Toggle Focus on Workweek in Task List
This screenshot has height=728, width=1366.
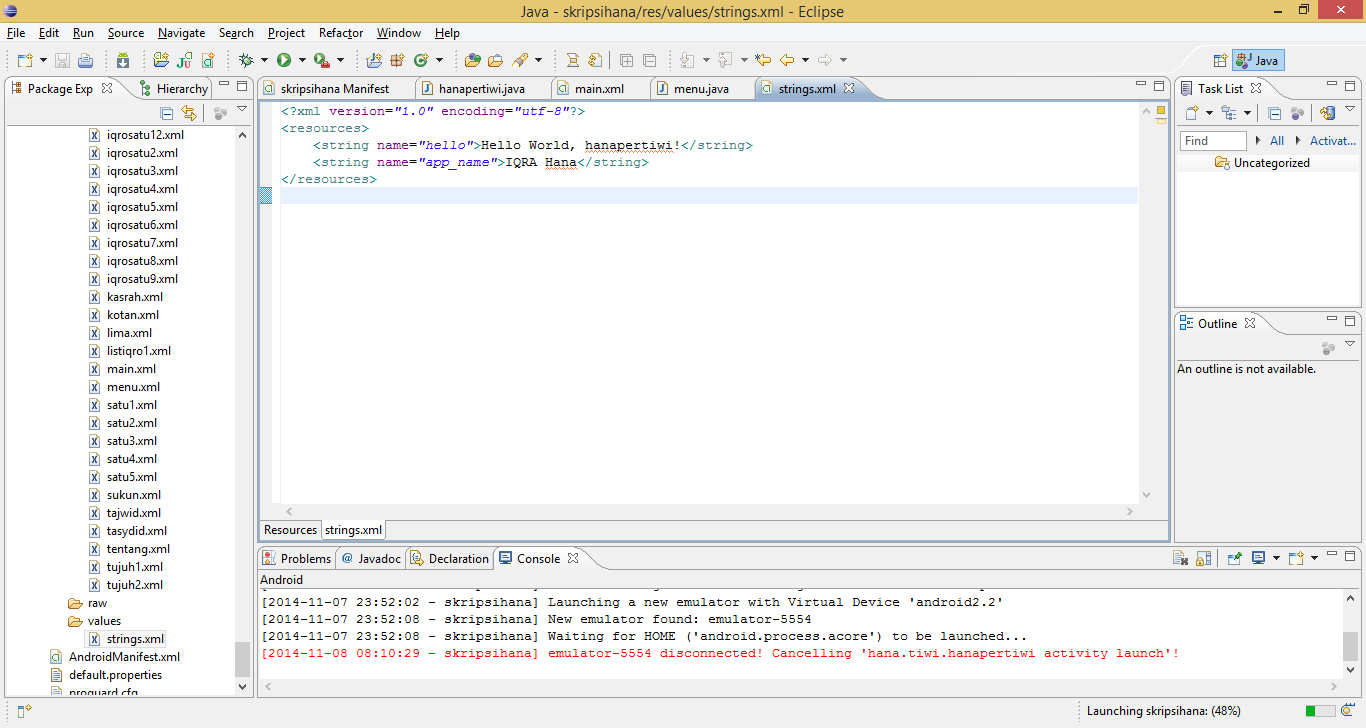1297,113
